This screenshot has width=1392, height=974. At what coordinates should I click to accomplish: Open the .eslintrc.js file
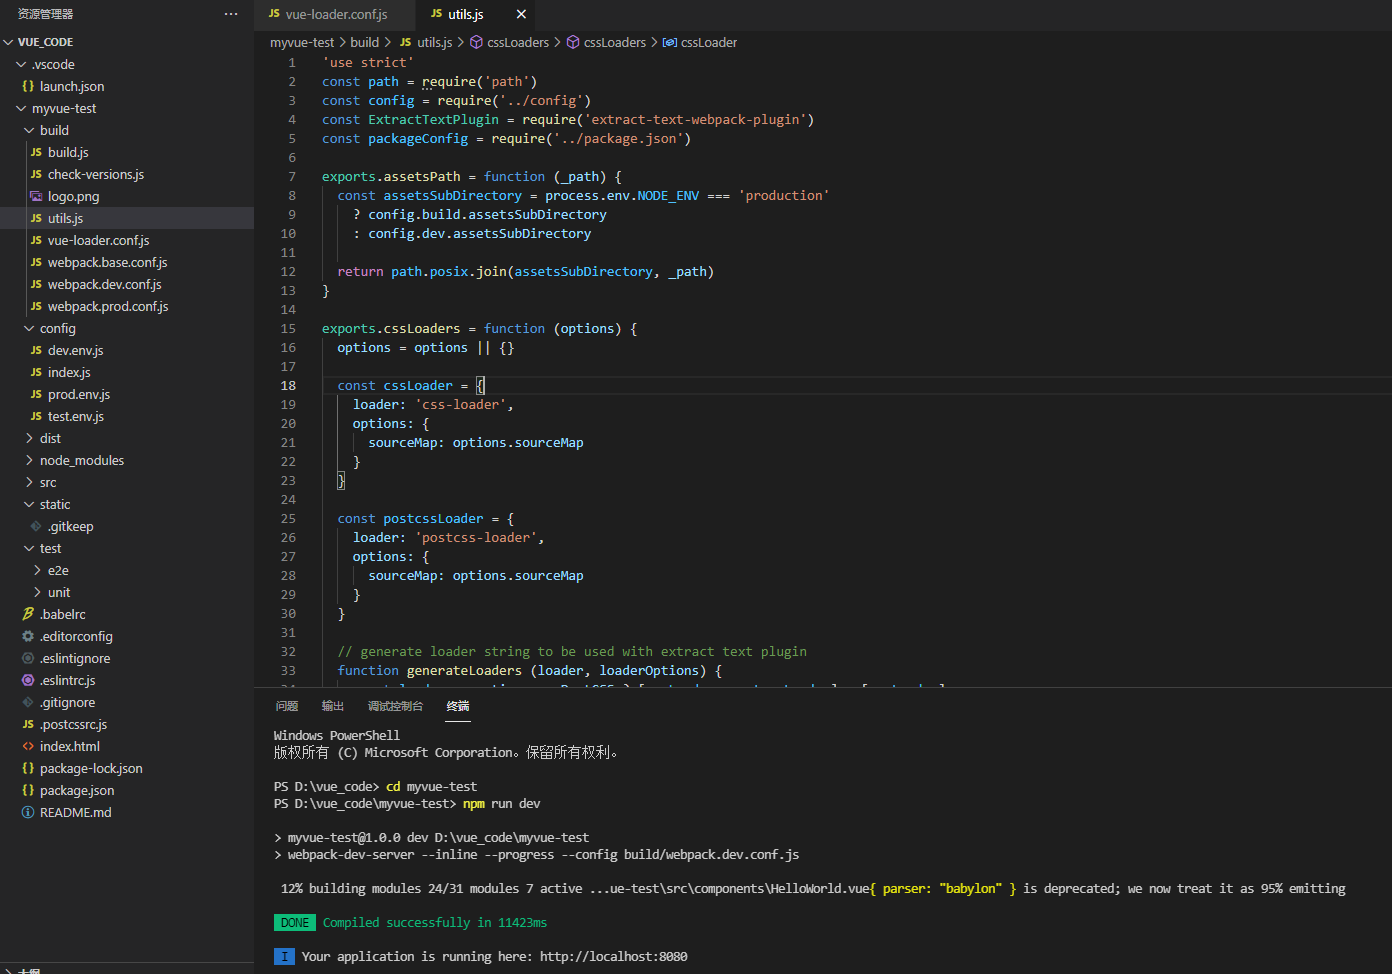tap(127, 680)
